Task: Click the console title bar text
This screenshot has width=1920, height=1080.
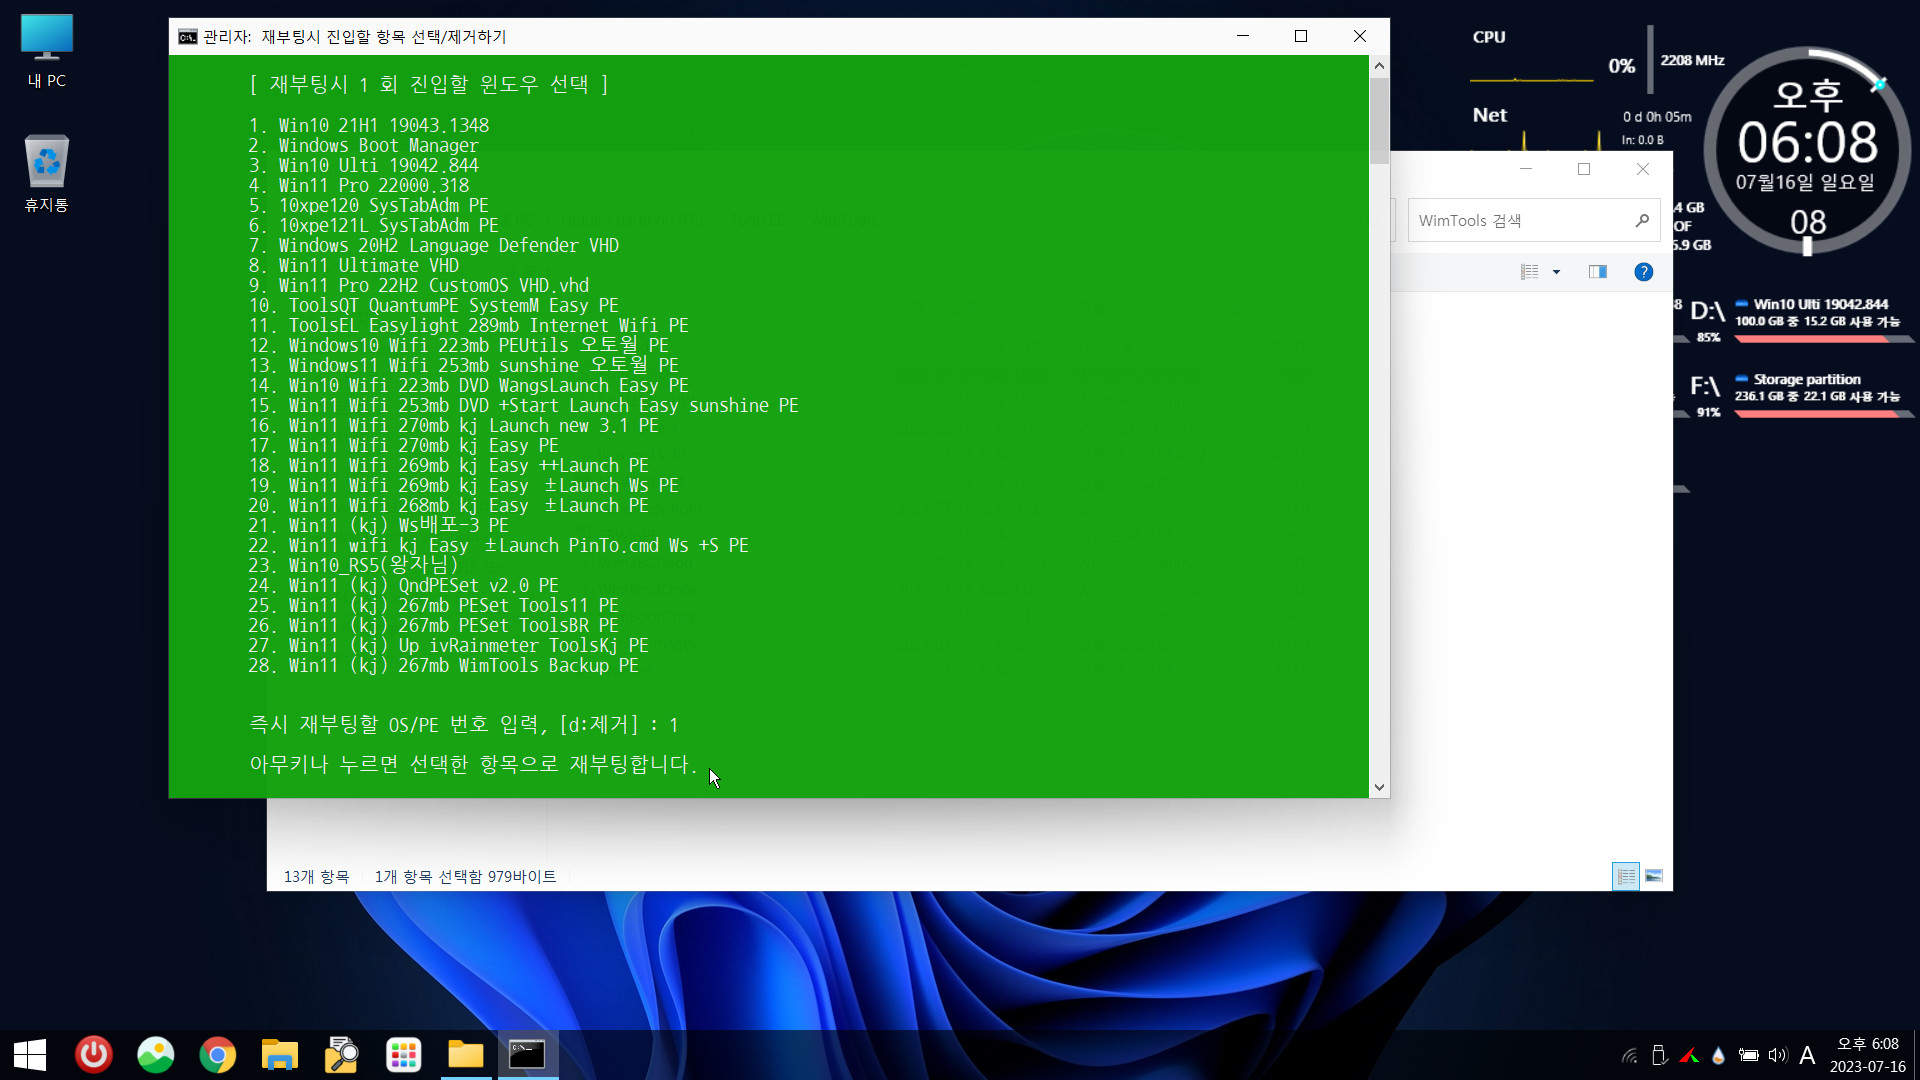Action: [355, 37]
